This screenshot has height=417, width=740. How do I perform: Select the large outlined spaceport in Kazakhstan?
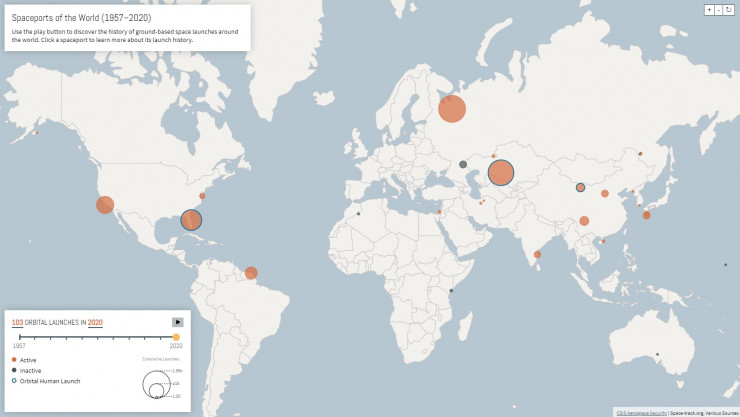[501, 173]
